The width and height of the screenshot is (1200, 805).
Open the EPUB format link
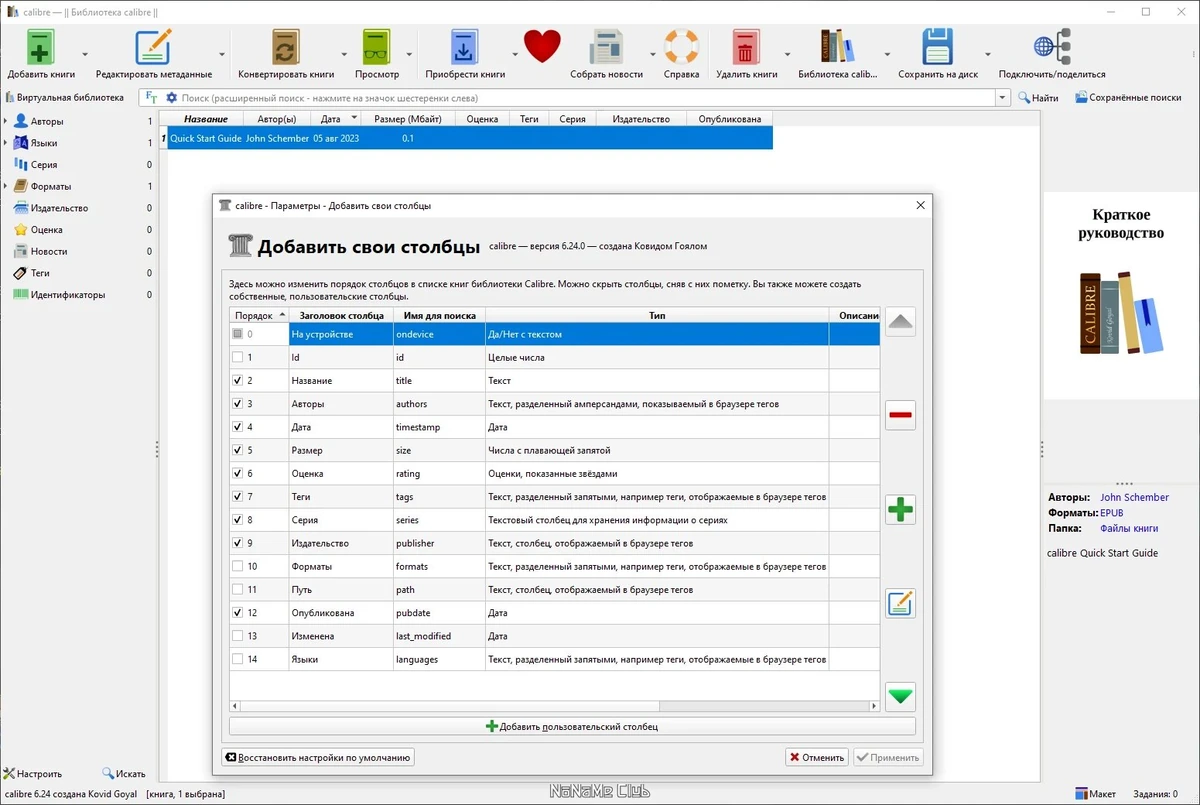1111,513
